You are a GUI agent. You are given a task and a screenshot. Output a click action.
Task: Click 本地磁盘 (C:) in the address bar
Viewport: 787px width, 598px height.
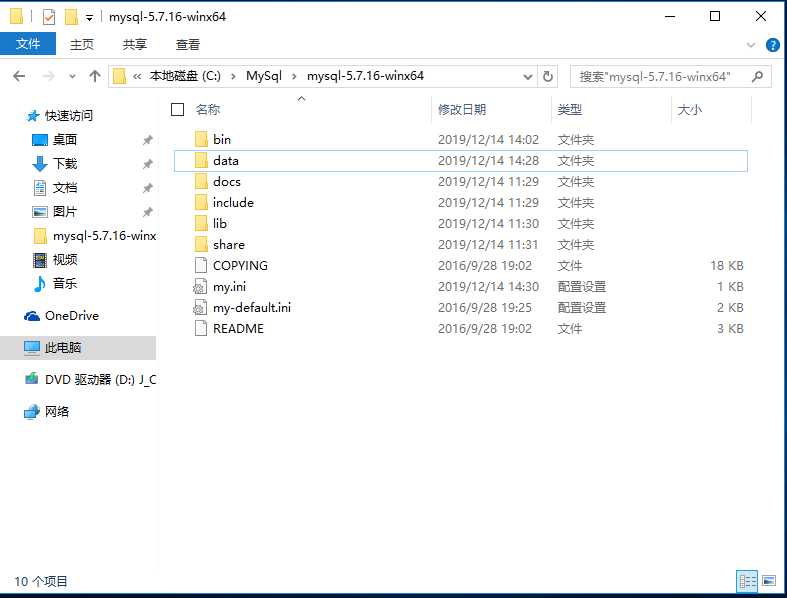(x=185, y=76)
